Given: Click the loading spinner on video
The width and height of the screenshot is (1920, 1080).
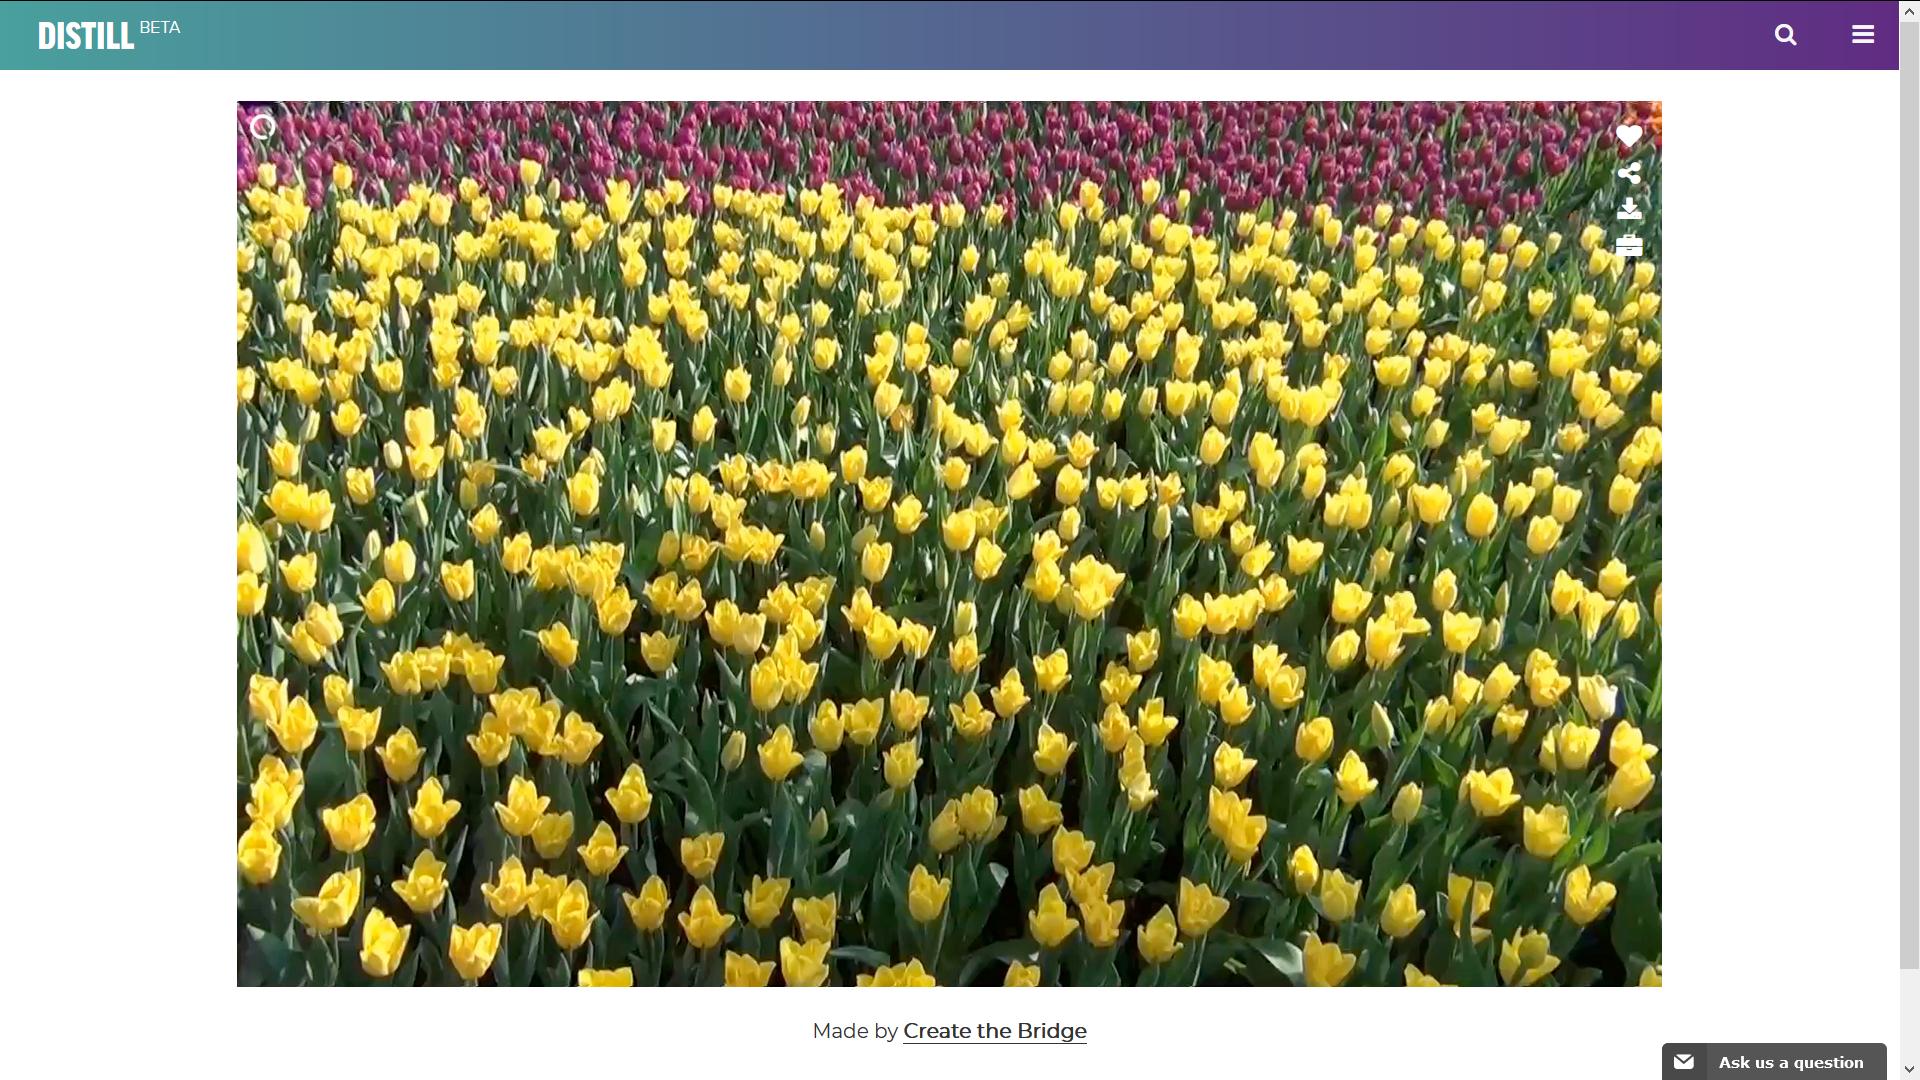Looking at the screenshot, I should [262, 127].
